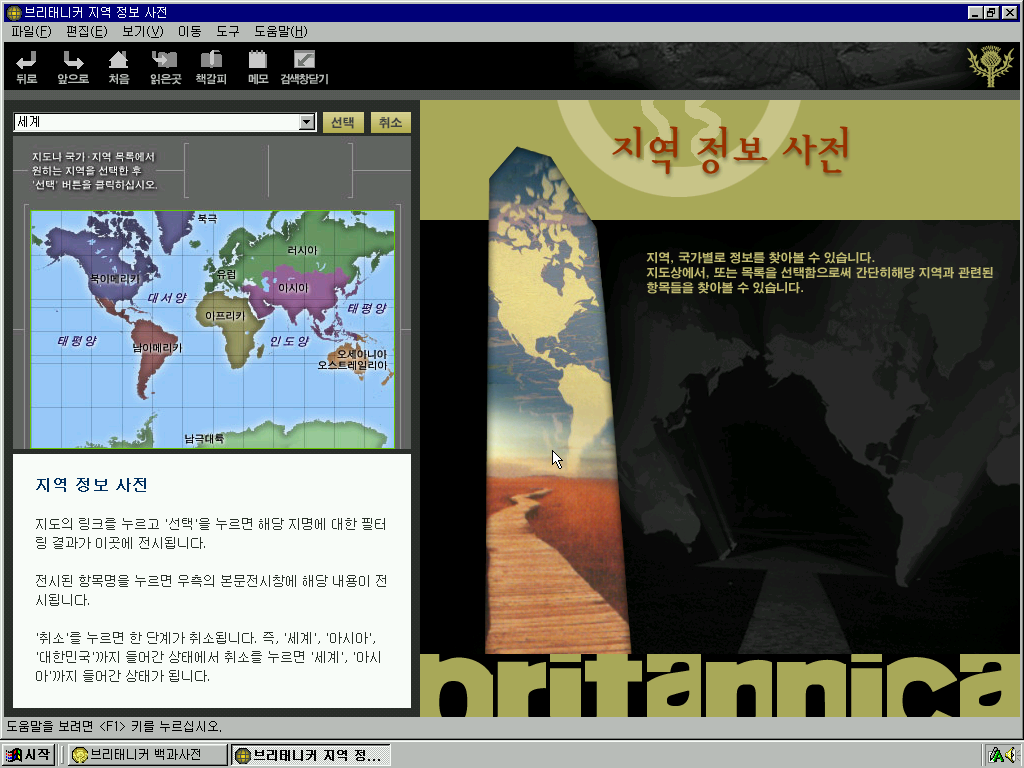Select 아프리카 on the world map
The width and height of the screenshot is (1024, 768).
coord(225,316)
